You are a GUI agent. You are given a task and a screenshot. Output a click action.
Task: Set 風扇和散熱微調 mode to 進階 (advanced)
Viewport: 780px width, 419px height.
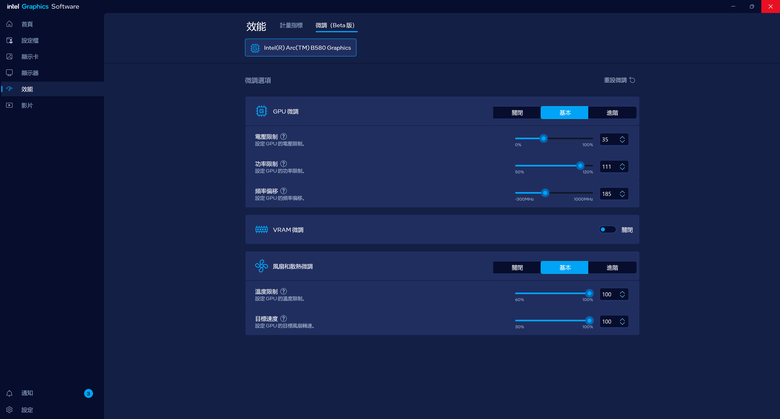coord(612,267)
